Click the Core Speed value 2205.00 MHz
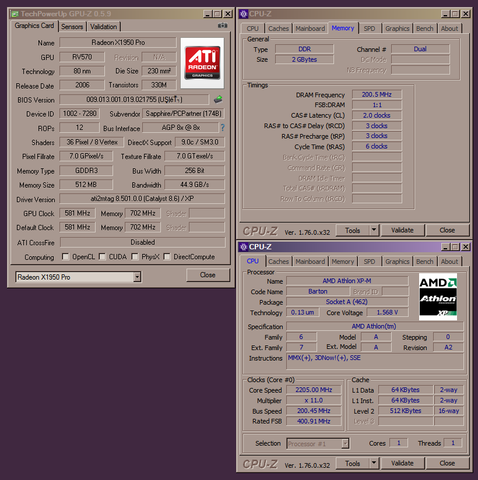 (x=314, y=390)
